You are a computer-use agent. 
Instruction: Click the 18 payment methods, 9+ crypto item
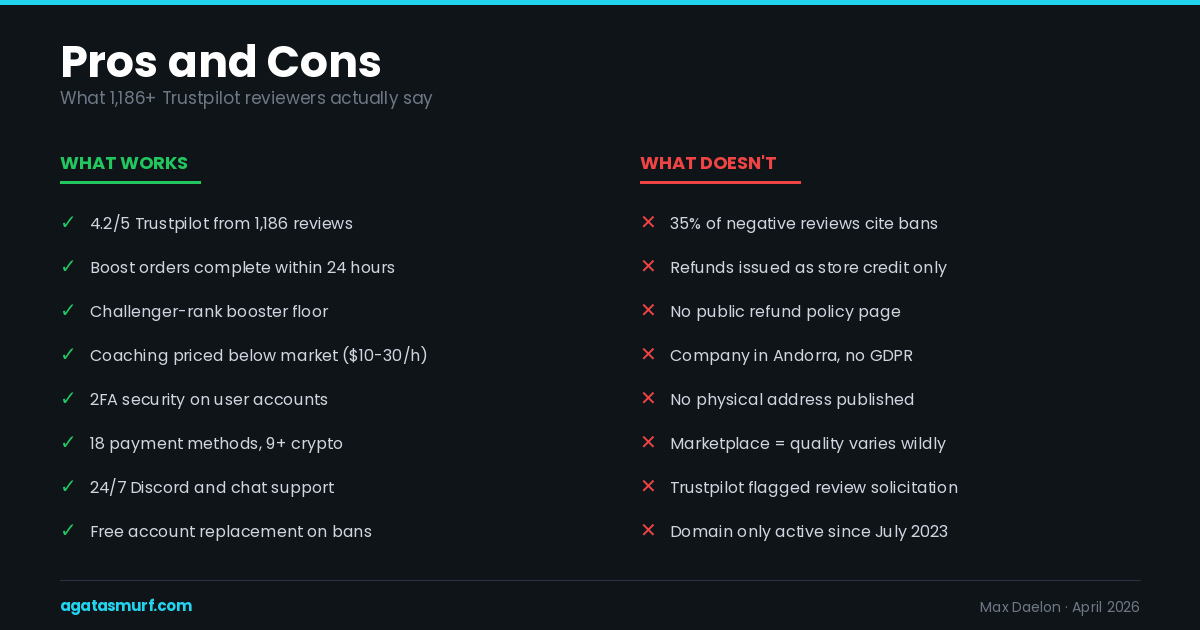216,443
